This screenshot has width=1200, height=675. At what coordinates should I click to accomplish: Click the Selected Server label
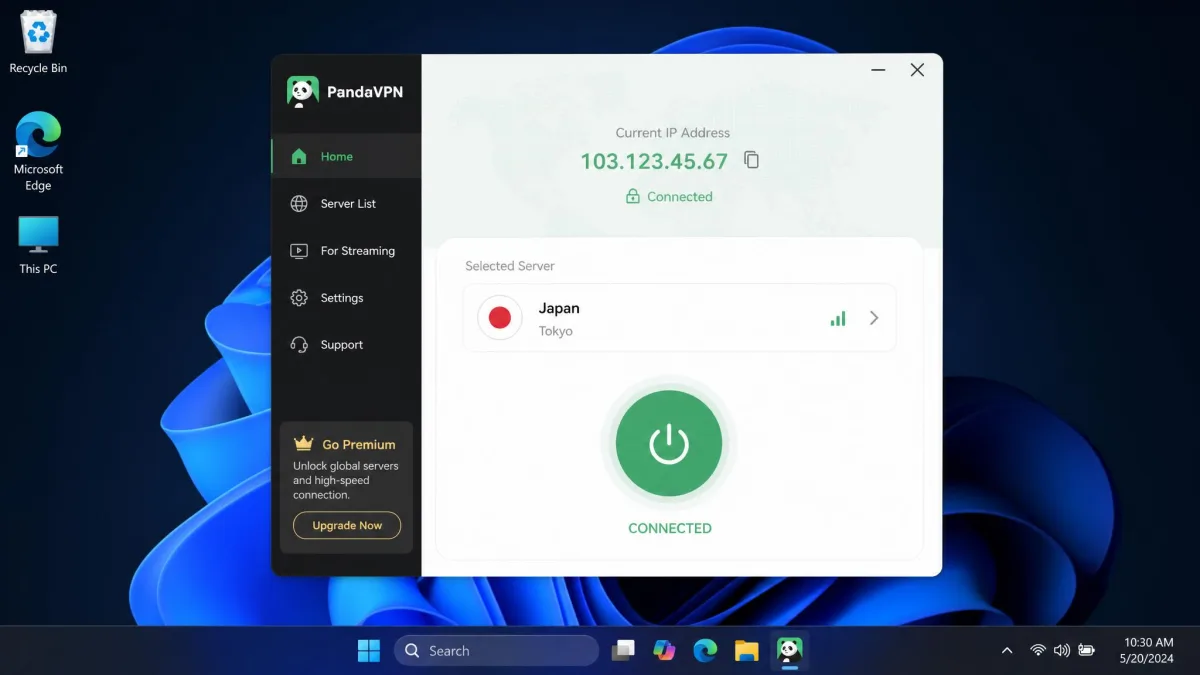[510, 266]
